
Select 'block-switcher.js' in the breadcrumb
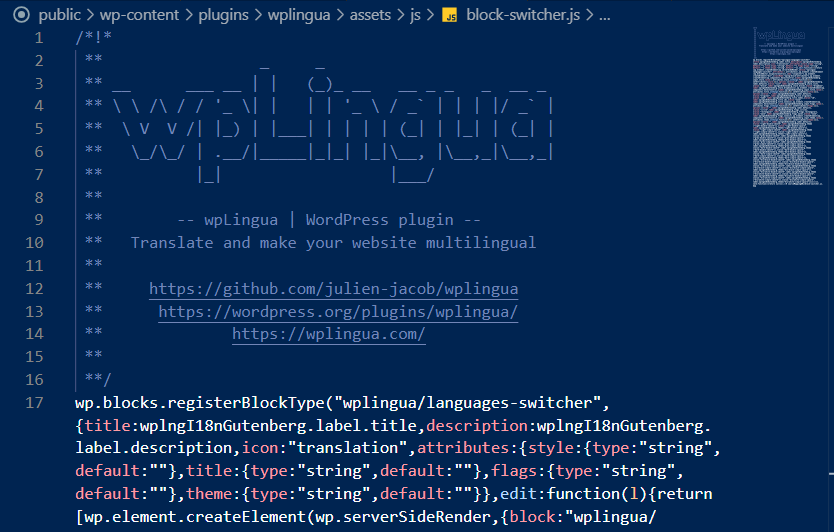point(523,15)
